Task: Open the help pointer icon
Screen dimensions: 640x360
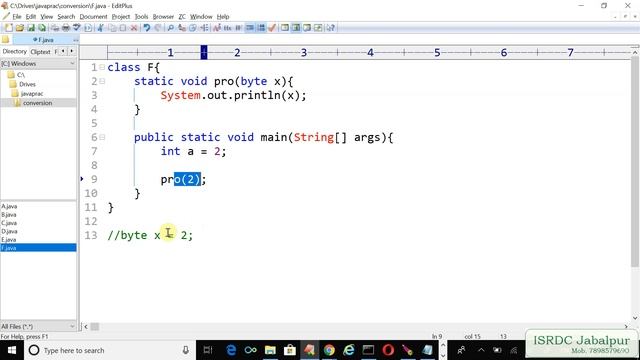Action: point(331,28)
